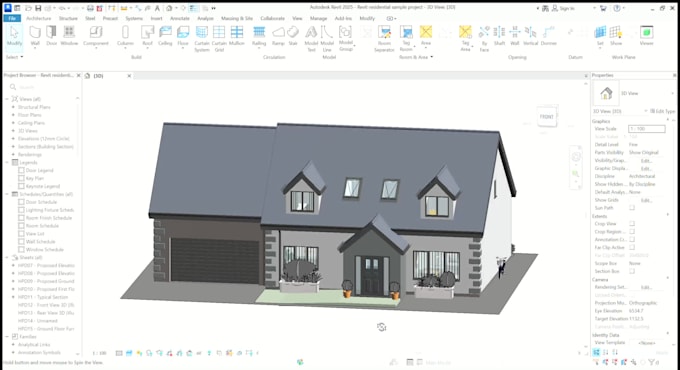Collapse the Schedules/Quantities node
The image size is (680, 370).
click(7, 194)
